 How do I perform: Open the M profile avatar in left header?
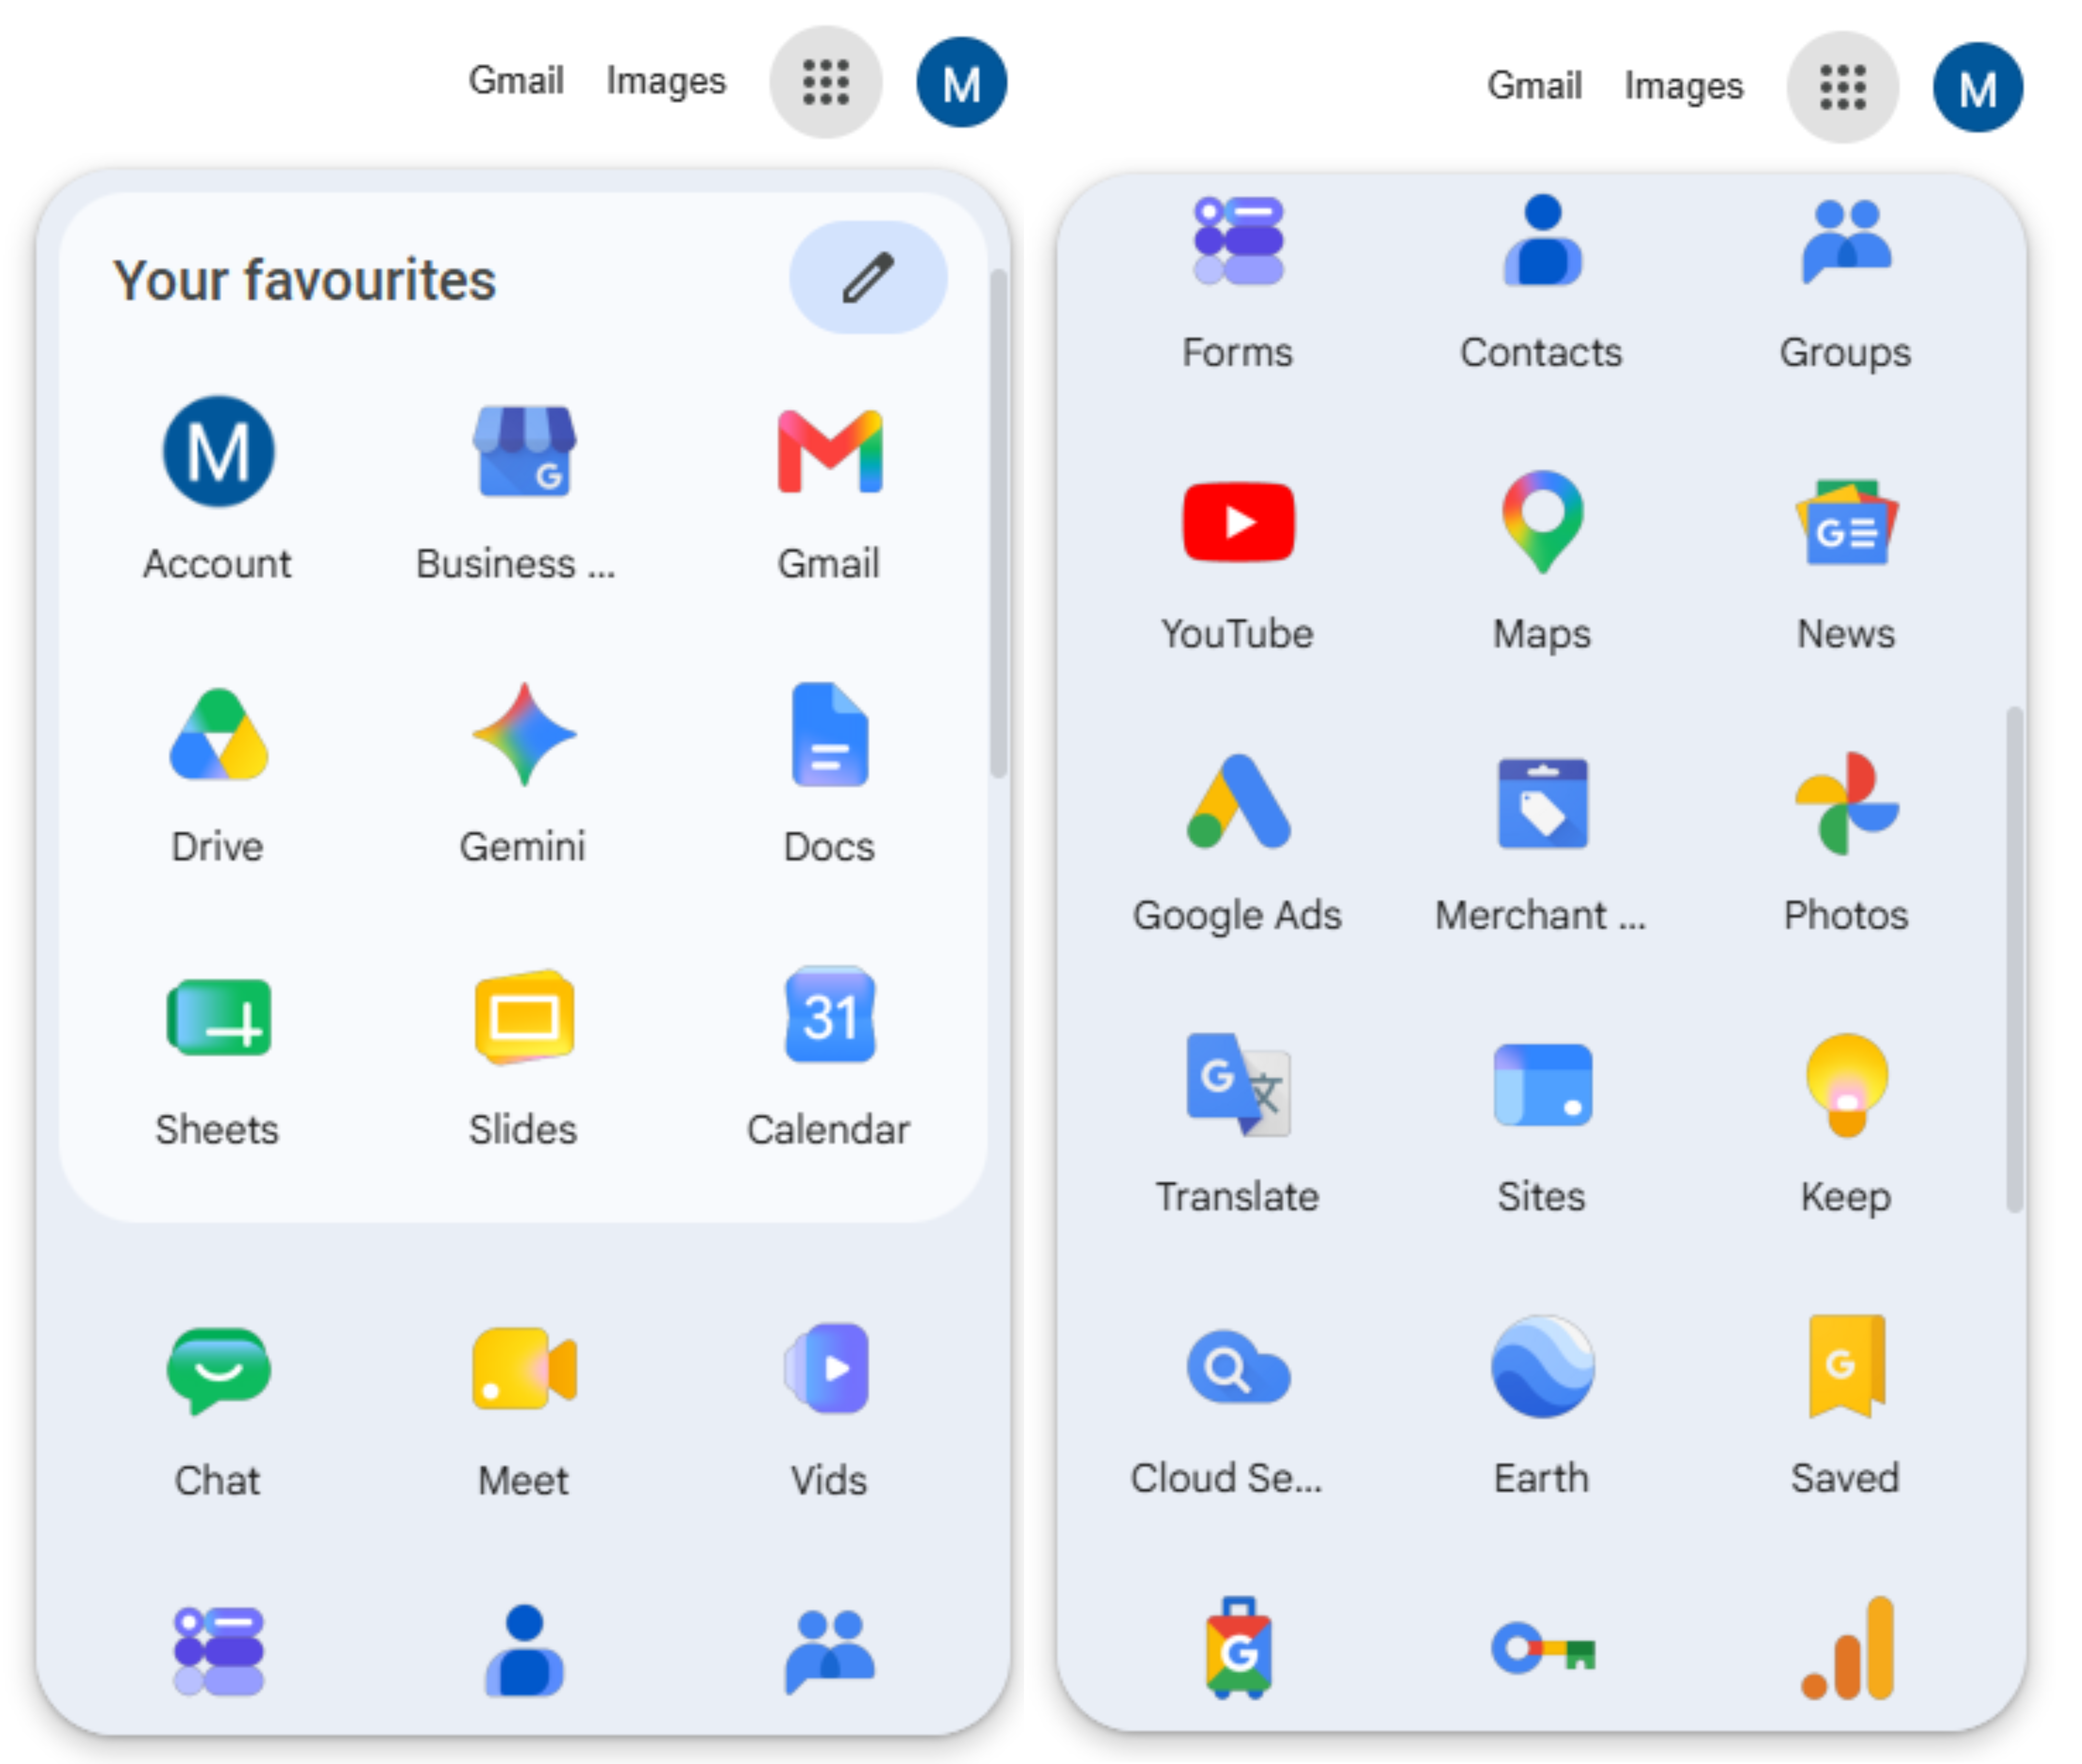[961, 82]
